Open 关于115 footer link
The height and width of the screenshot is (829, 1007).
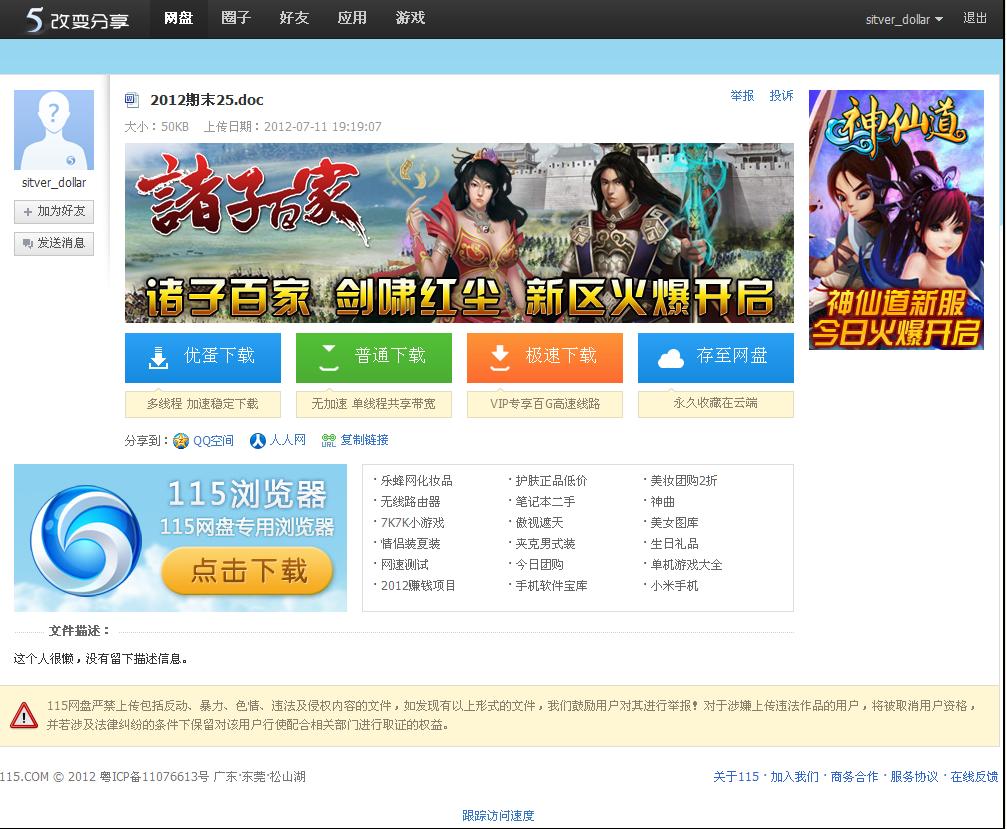coord(736,777)
